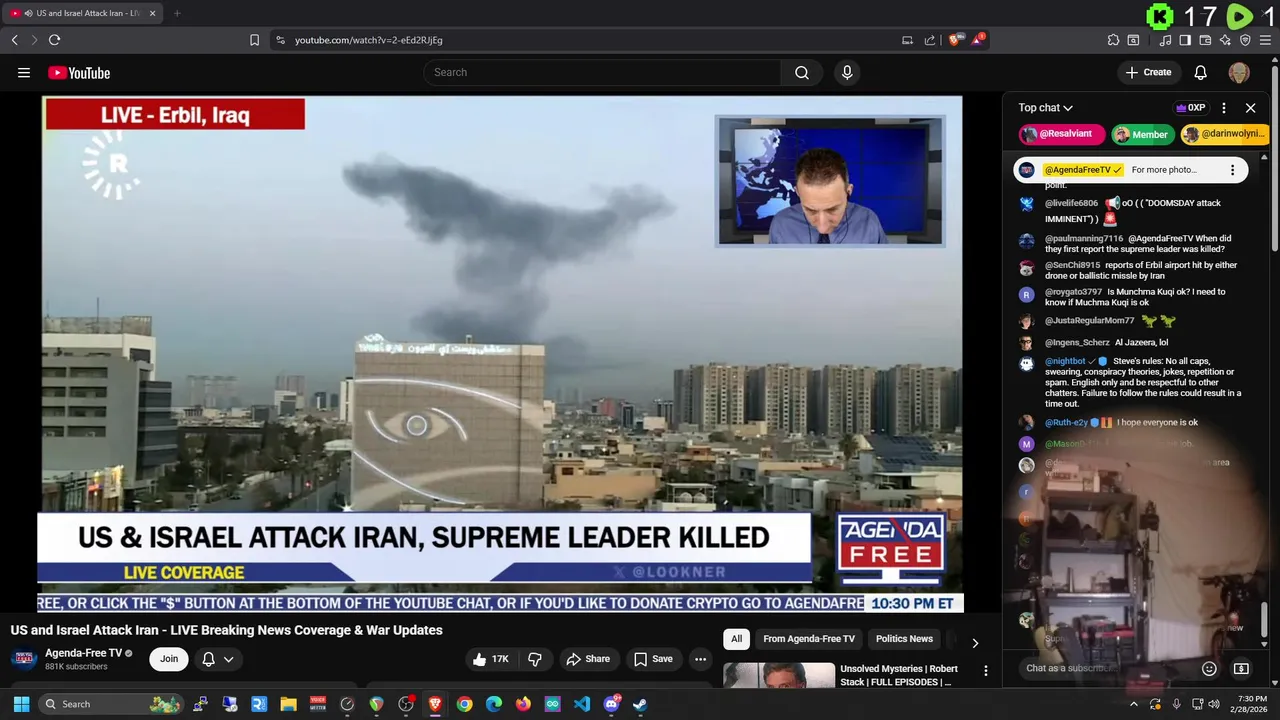Open Brave Wallet icon
The width and height of the screenshot is (1280, 720).
[1205, 40]
